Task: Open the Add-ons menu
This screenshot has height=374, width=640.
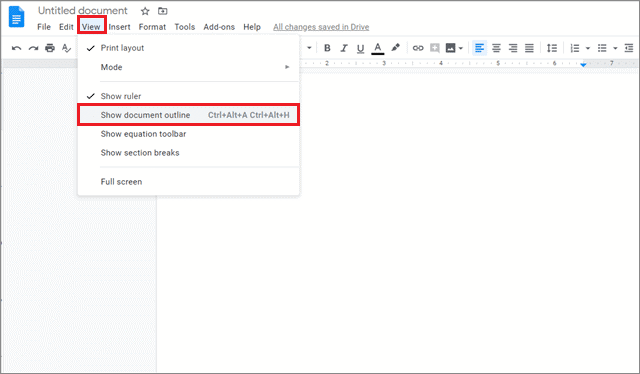Action: click(219, 27)
